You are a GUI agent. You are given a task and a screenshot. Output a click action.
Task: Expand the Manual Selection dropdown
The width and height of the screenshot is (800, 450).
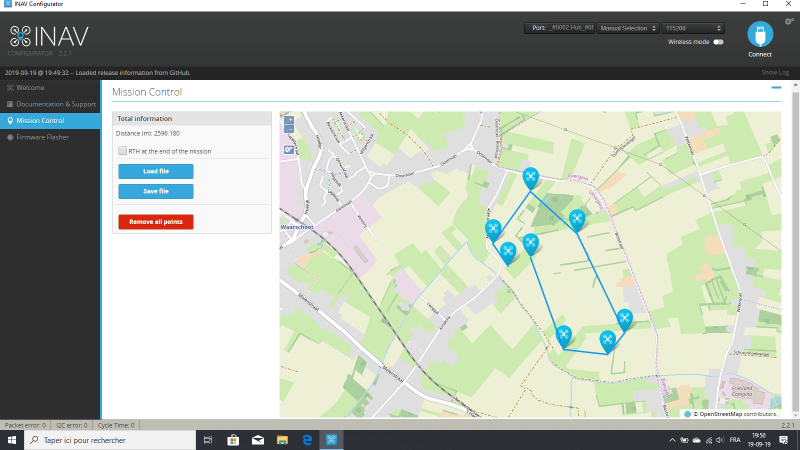coord(627,28)
